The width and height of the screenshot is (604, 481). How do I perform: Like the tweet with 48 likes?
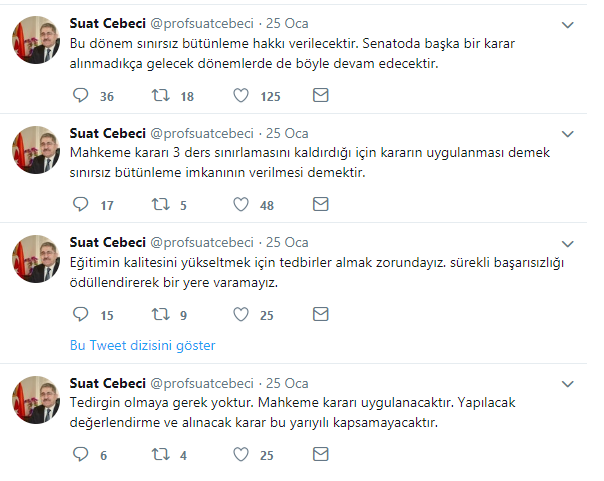coord(240,205)
